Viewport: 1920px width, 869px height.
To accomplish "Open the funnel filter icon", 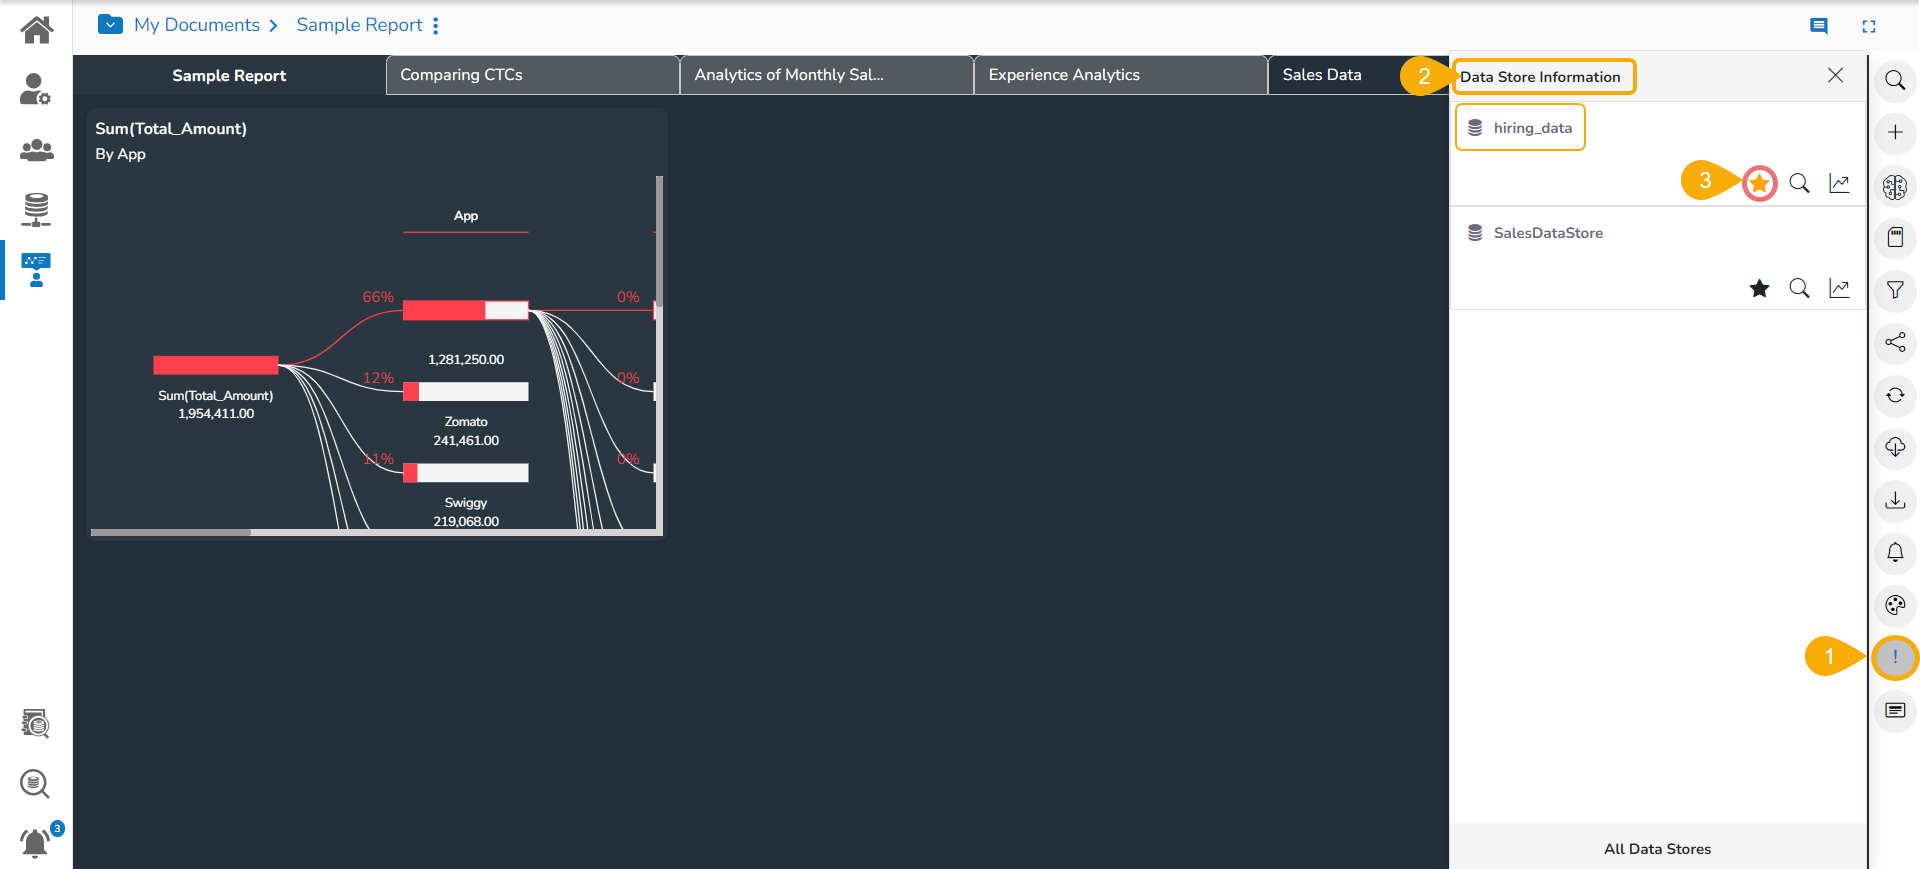I will pos(1895,290).
